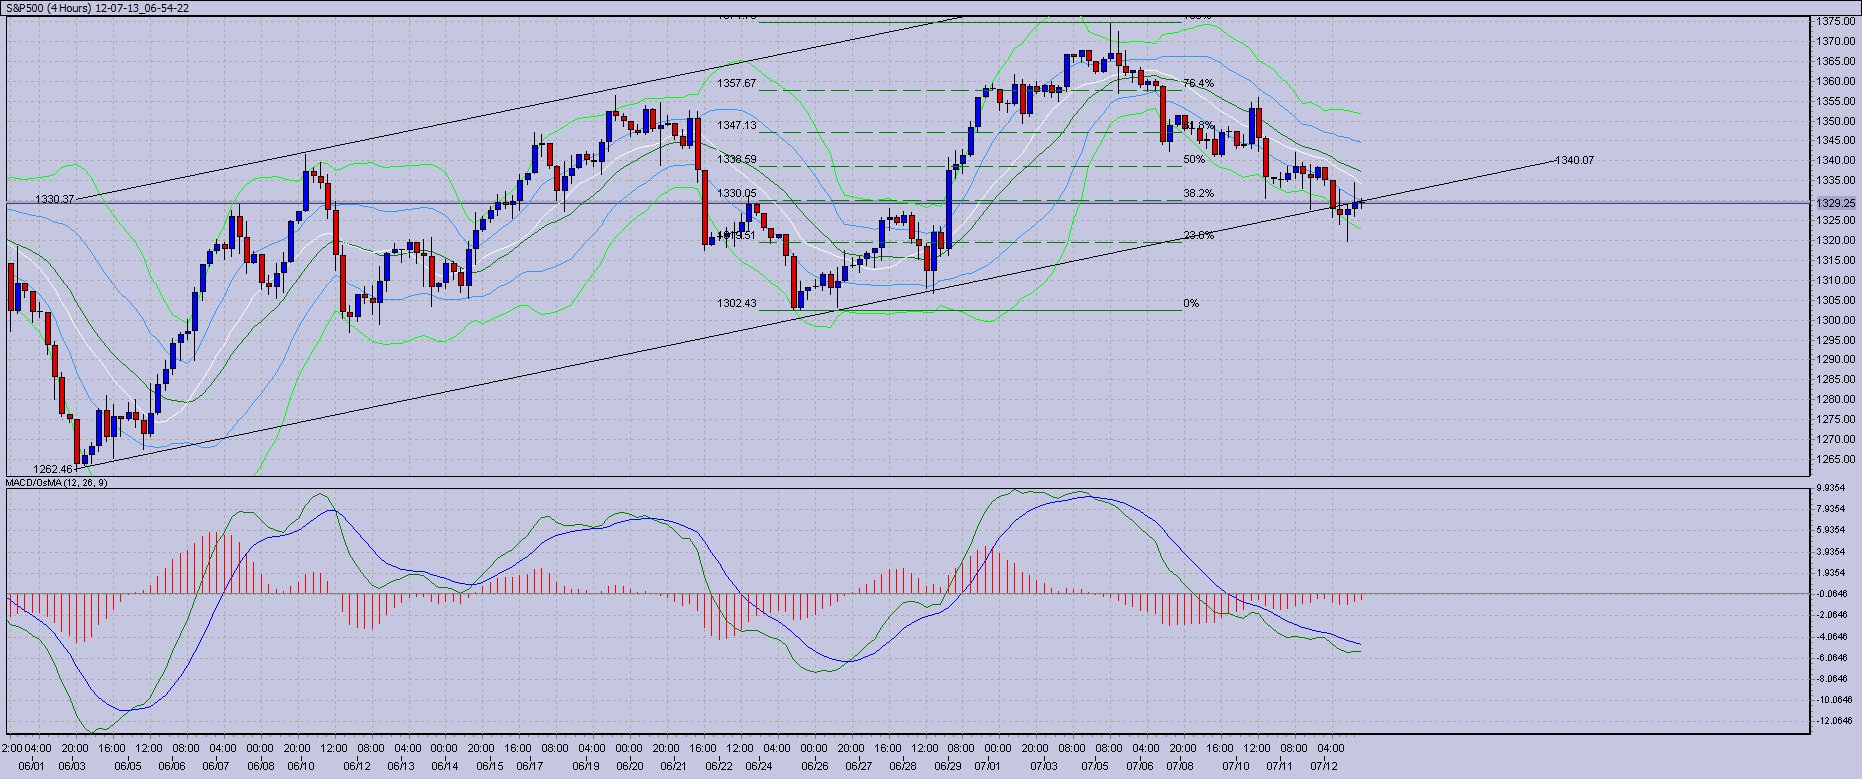Select the 50% Fibonacci level label
This screenshot has width=1862, height=779.
click(x=1194, y=159)
